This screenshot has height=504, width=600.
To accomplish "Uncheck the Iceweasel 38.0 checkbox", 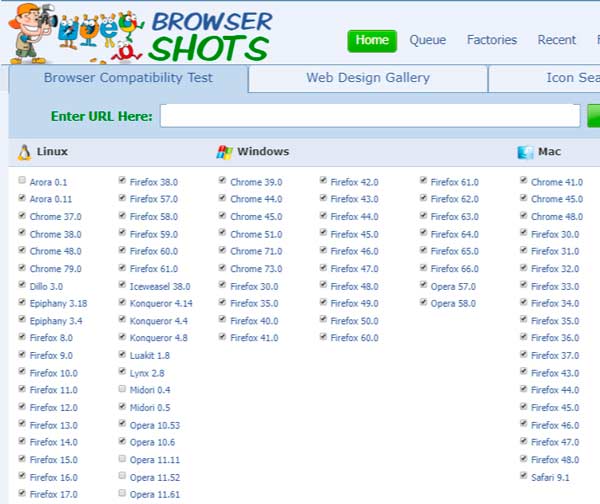I will click(122, 284).
